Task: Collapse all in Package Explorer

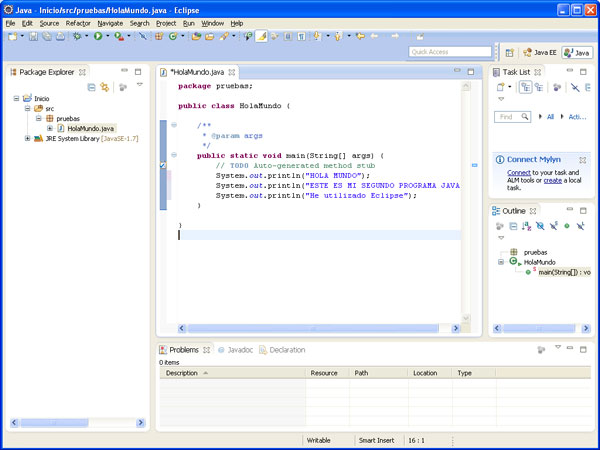Action: click(x=91, y=87)
